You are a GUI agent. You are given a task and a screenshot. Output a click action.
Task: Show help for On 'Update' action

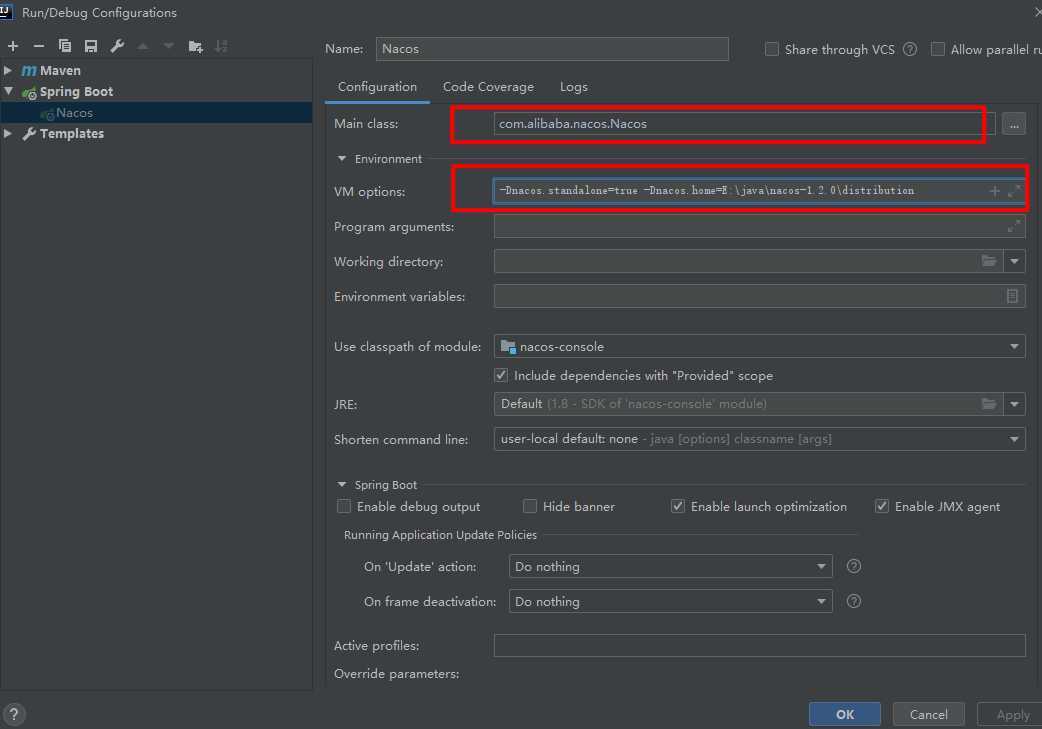tap(854, 566)
